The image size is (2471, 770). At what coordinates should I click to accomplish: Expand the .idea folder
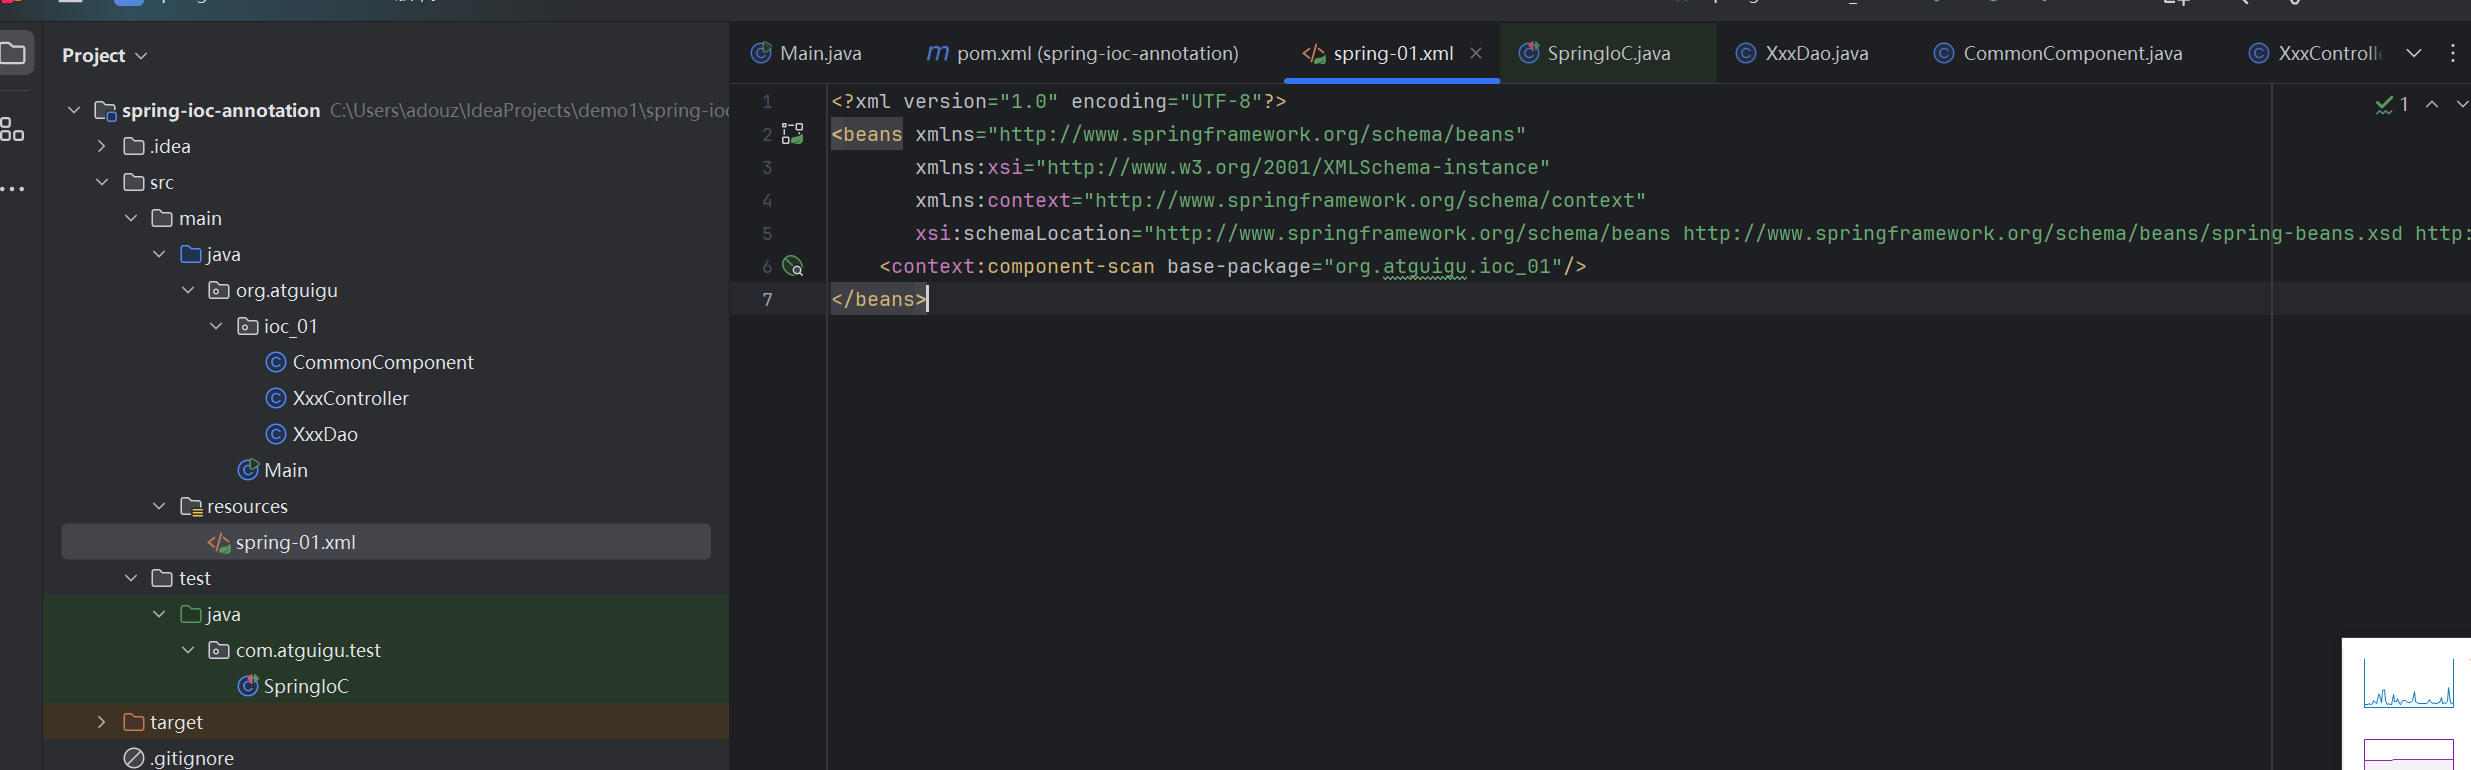[x=102, y=146]
